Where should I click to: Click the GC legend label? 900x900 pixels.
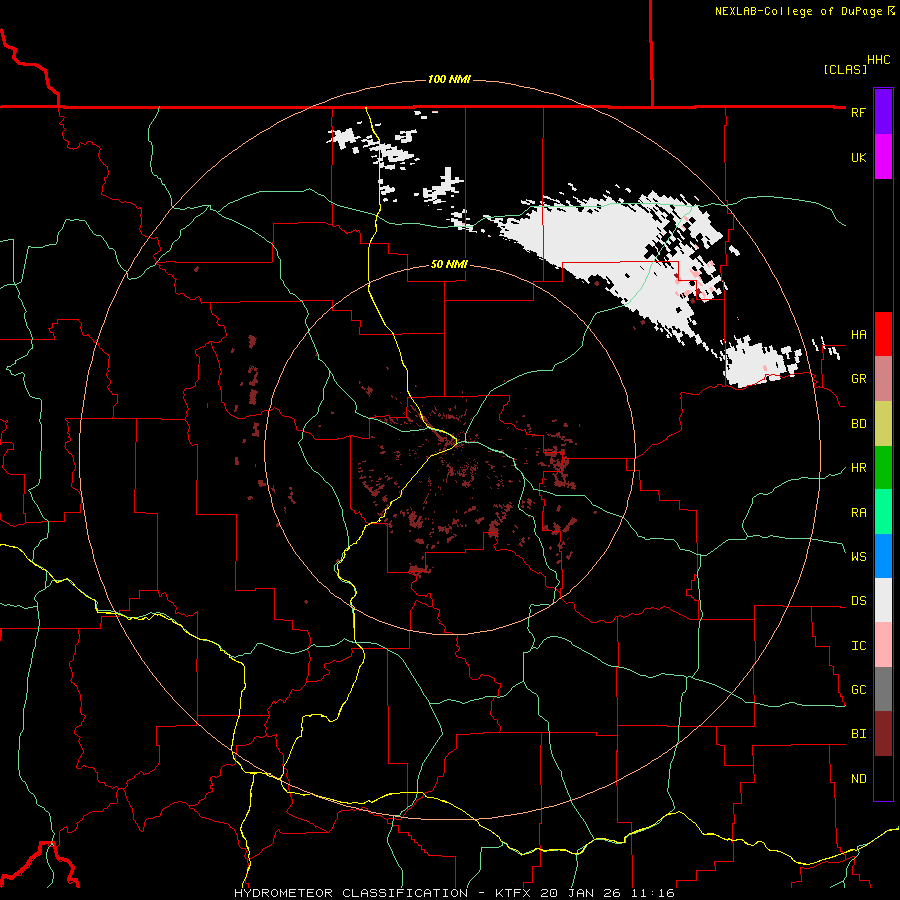858,690
